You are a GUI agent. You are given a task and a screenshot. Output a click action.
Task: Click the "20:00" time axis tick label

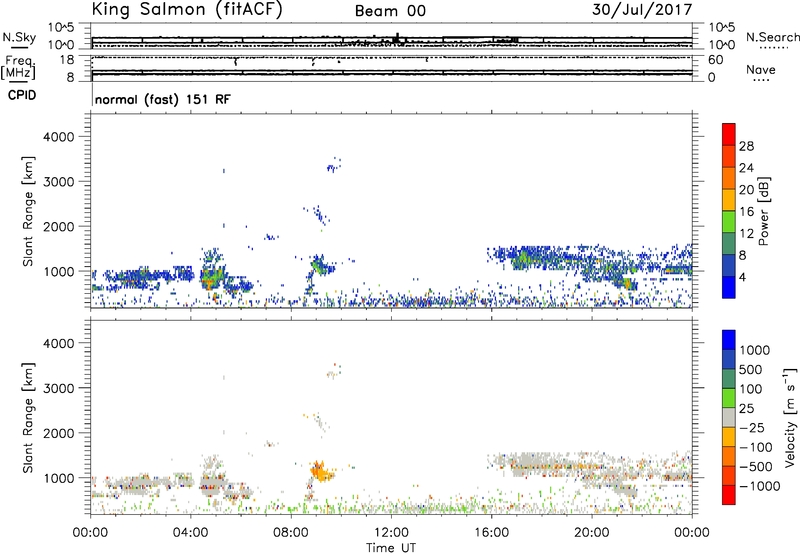592,533
